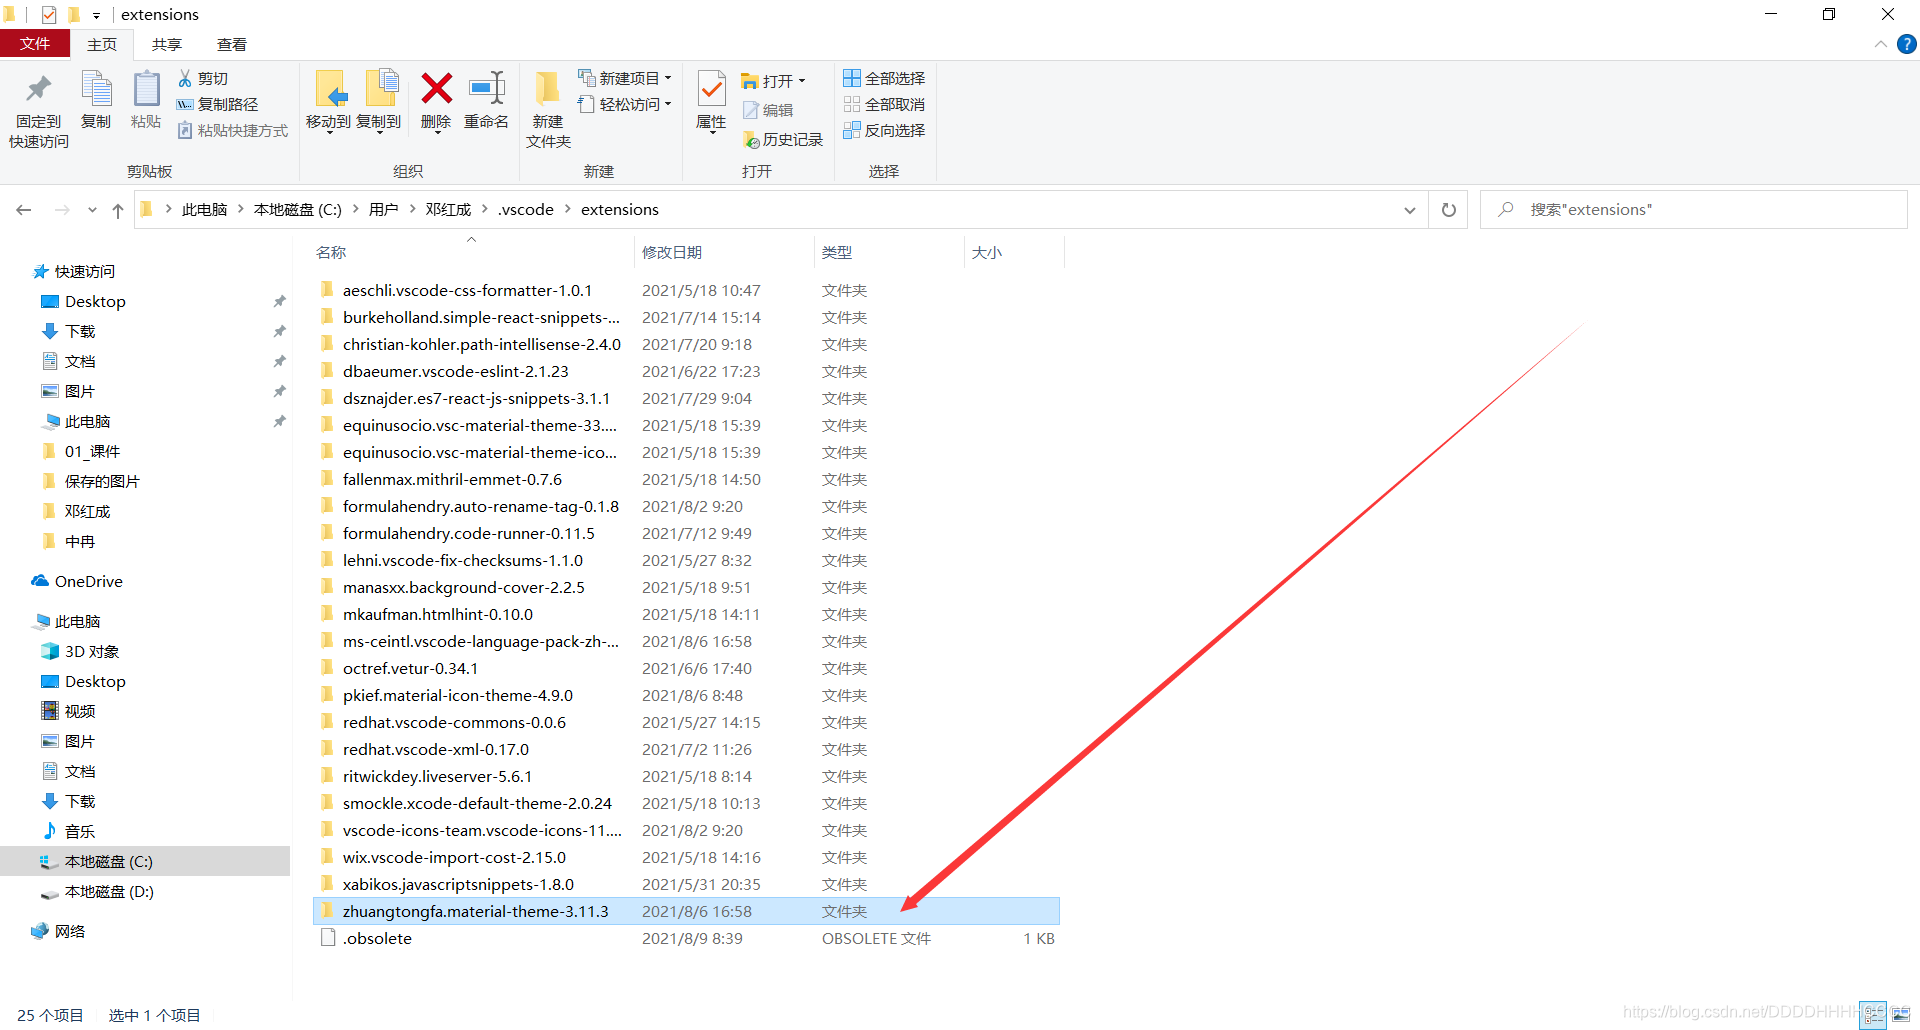Viewport: 1920px width, 1030px height.
Task: Click the History command
Action: pos(783,140)
